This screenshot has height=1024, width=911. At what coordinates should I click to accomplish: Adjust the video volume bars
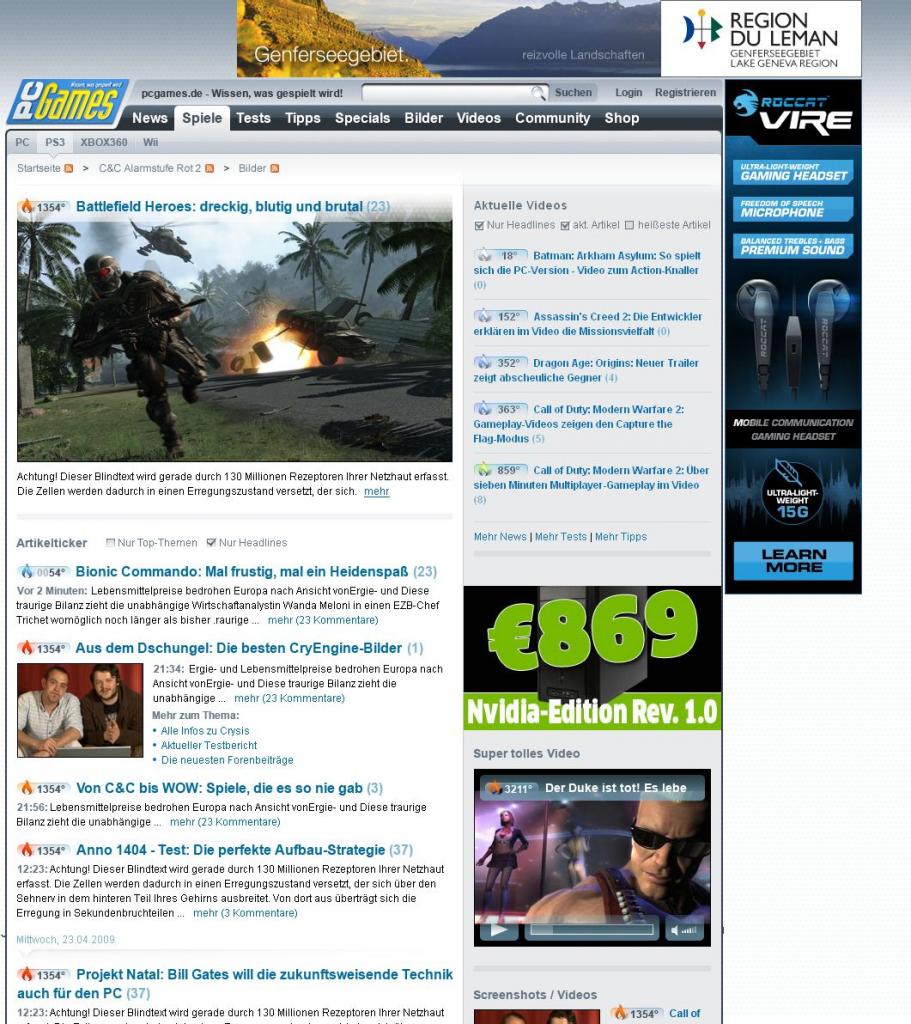689,931
